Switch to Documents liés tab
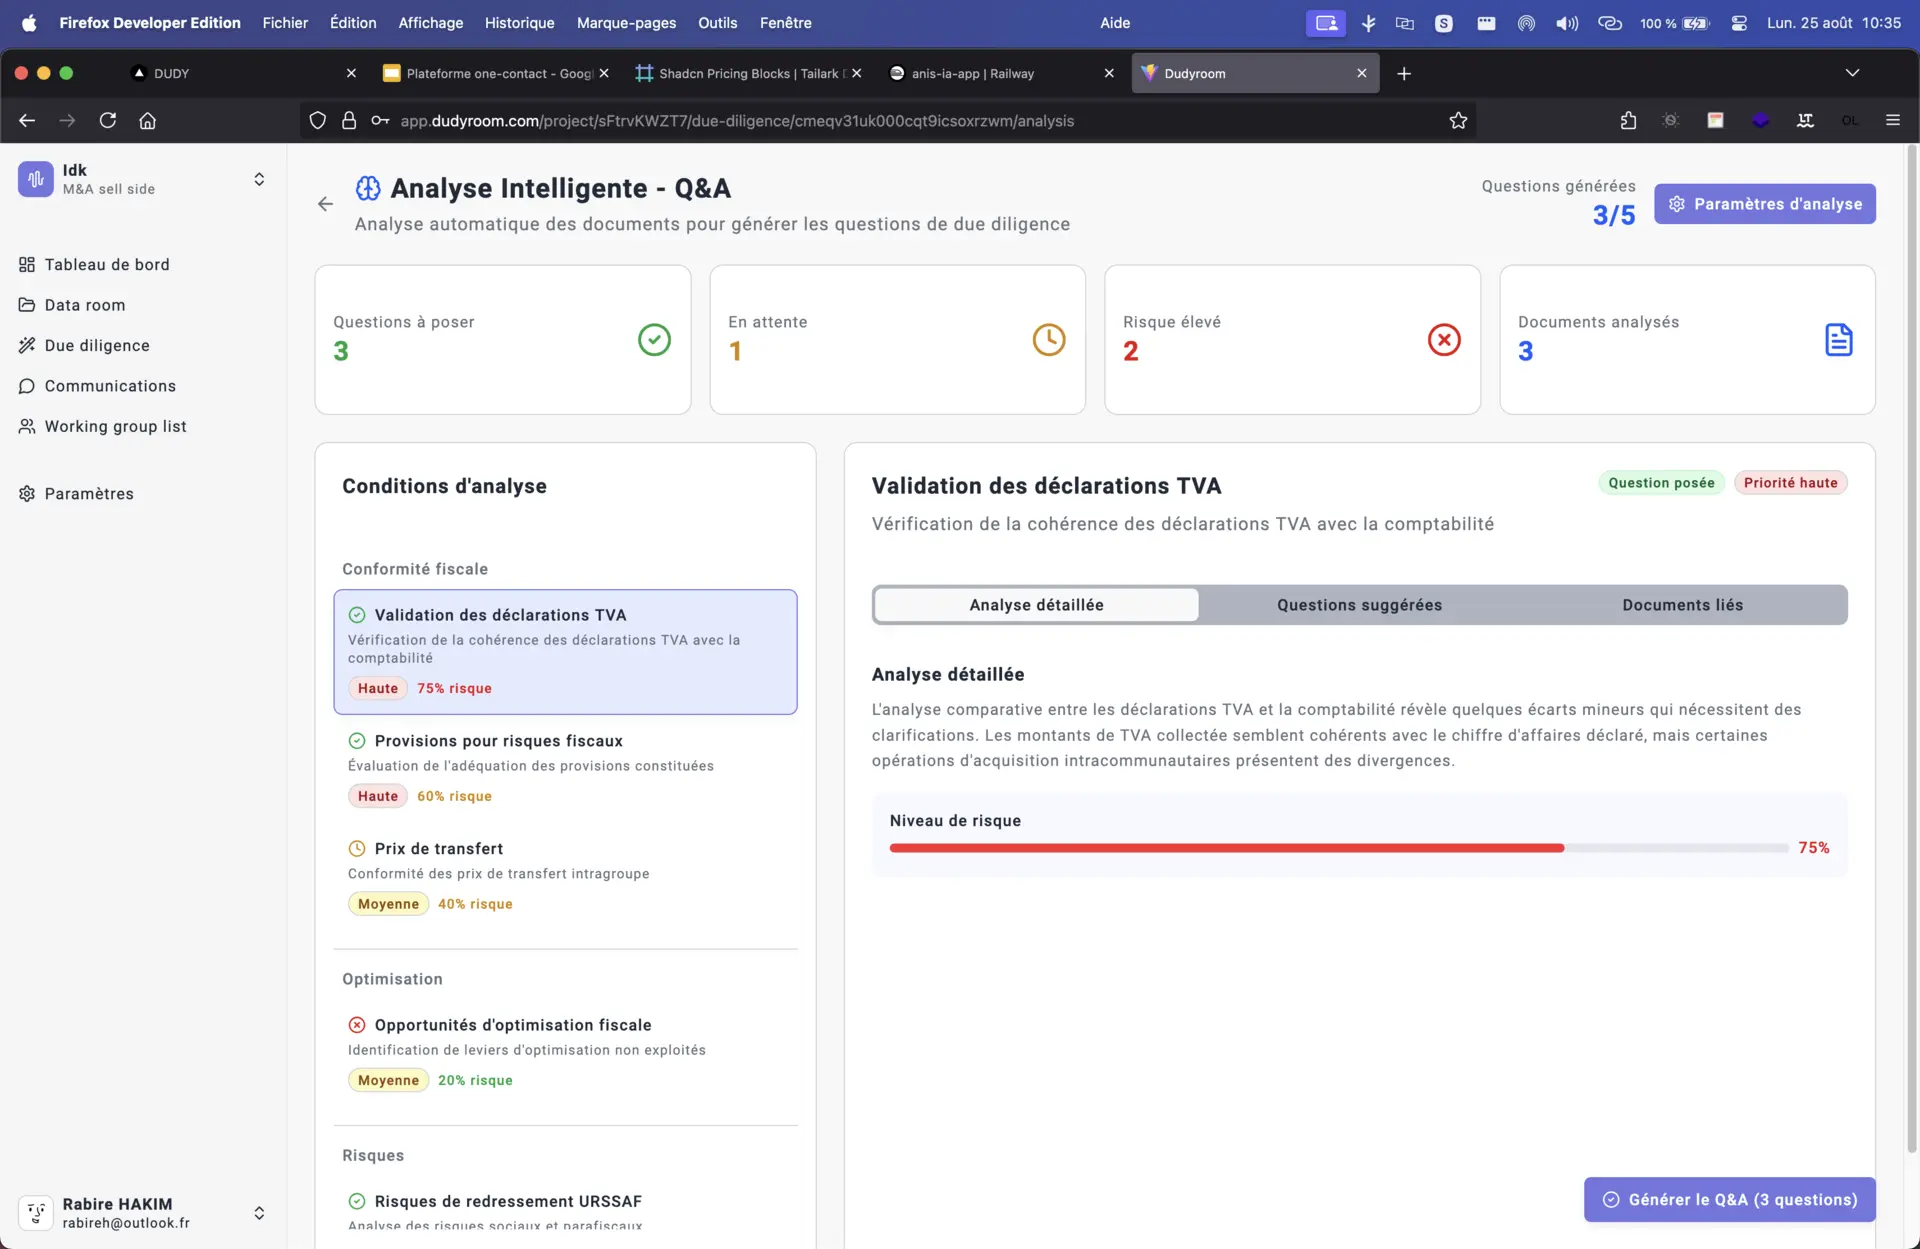The width and height of the screenshot is (1920, 1249). click(1682, 605)
